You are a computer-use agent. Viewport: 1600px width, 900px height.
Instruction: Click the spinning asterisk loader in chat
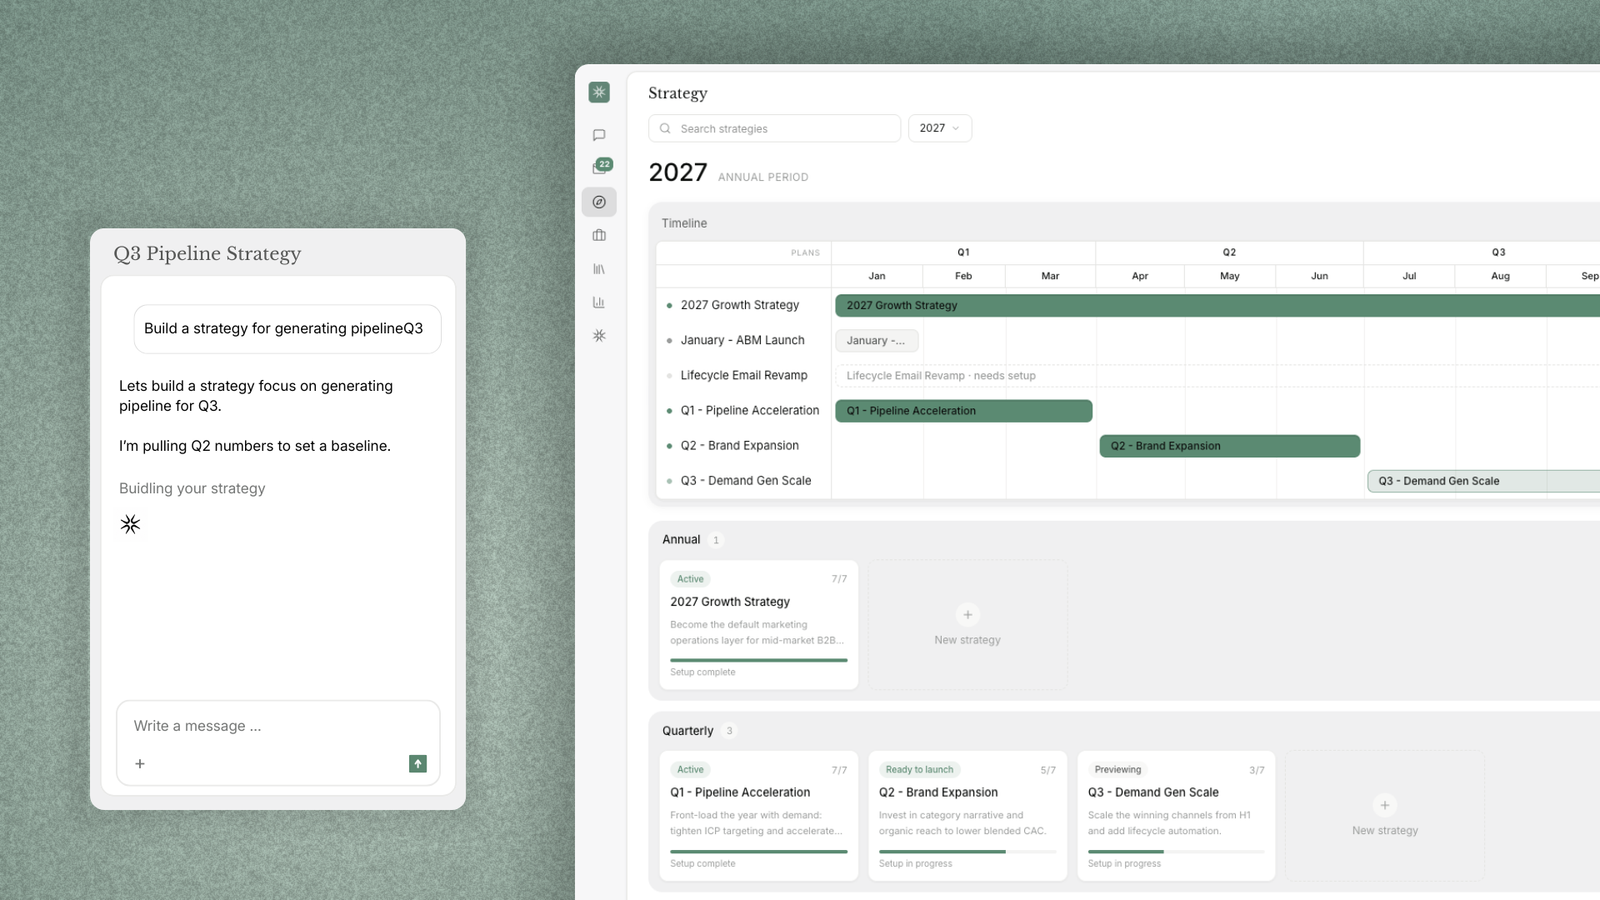tap(130, 524)
